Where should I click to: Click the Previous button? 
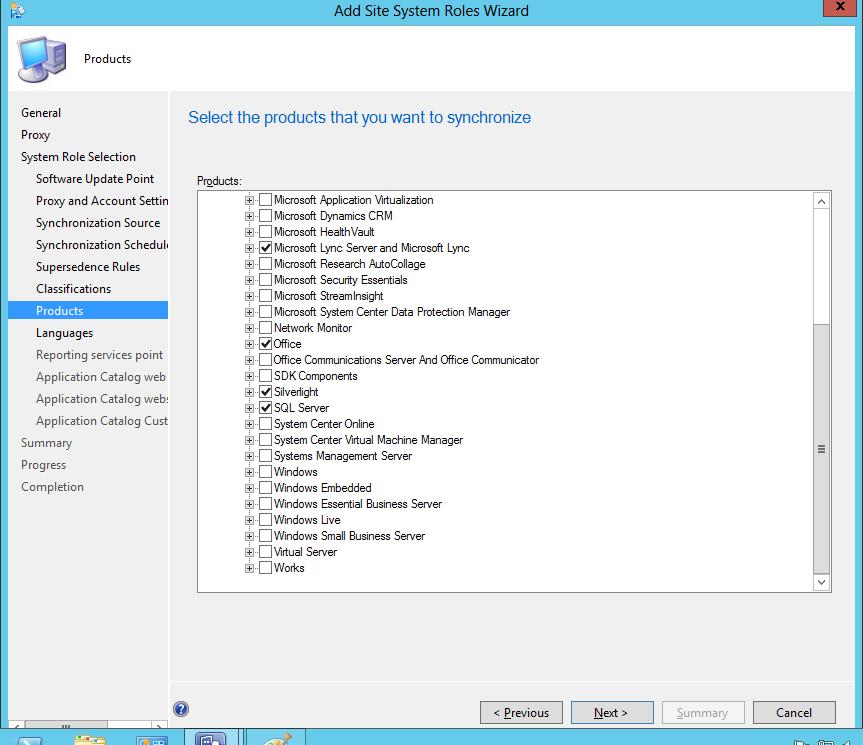pyautogui.click(x=521, y=713)
